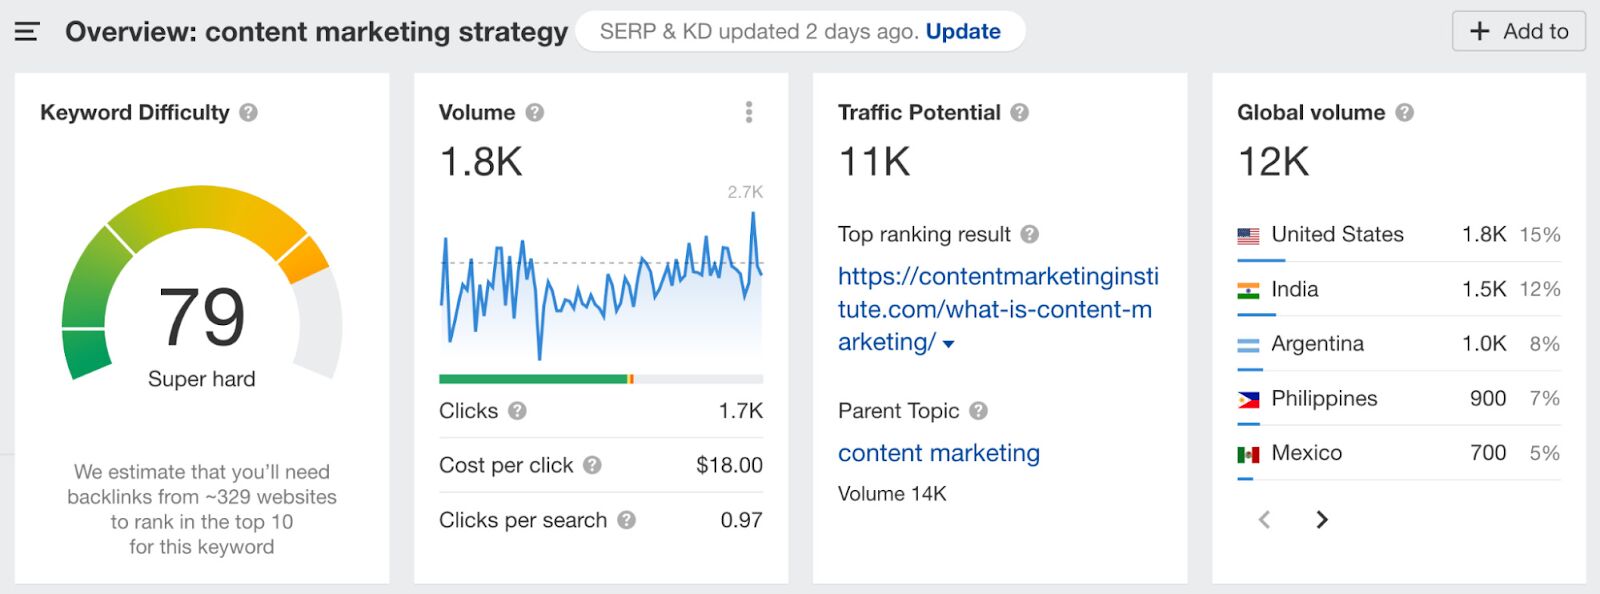The image size is (1600, 594).
Task: Click the Traffic Potential help icon
Action: pyautogui.click(x=1020, y=113)
